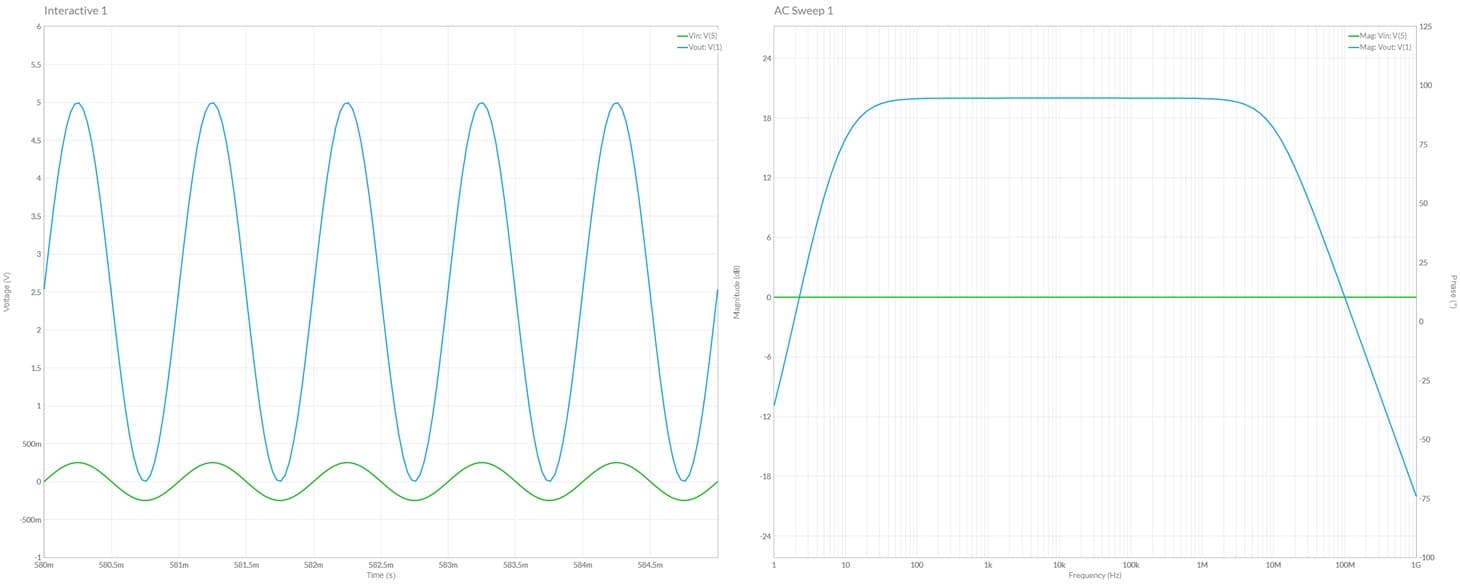Select the AC Sweep 1 plot title
The image size is (1460, 584).
point(803,10)
